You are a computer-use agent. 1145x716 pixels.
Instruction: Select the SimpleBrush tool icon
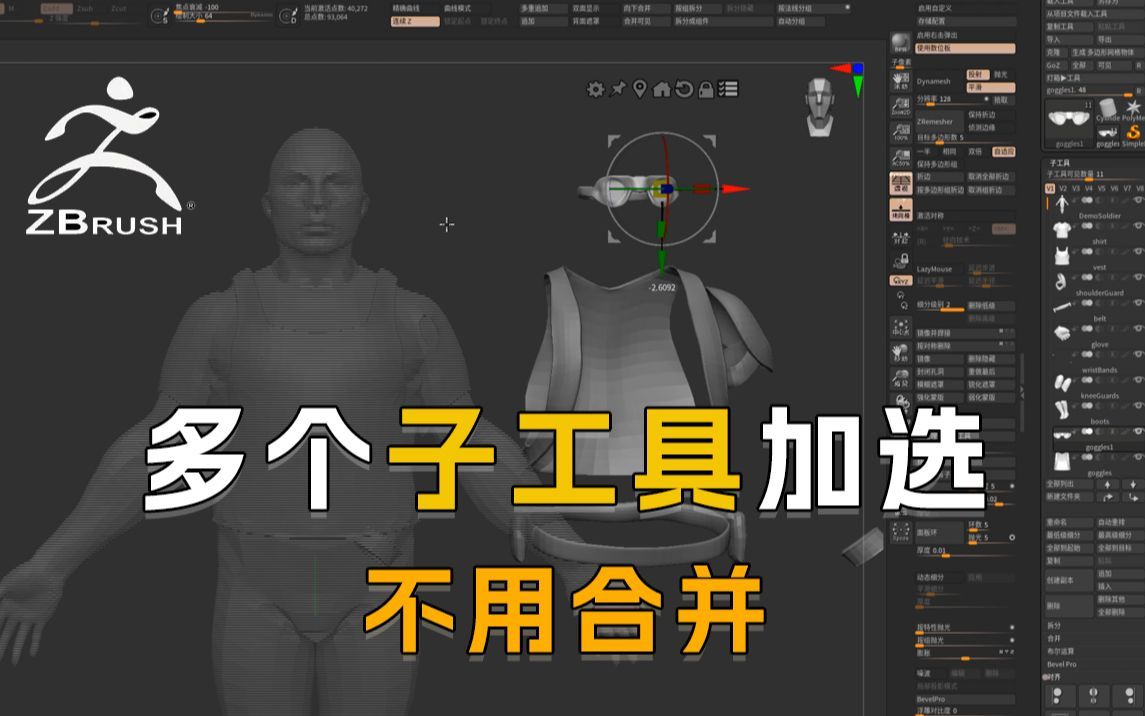[x=1131, y=133]
